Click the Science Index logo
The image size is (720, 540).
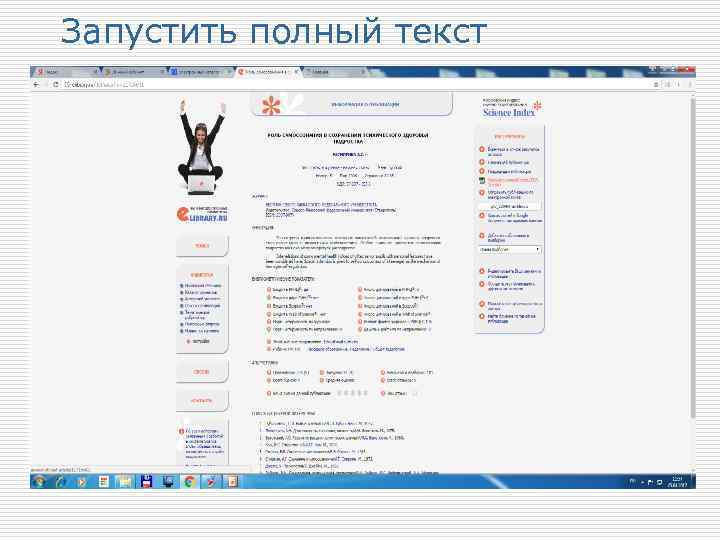coord(512,108)
